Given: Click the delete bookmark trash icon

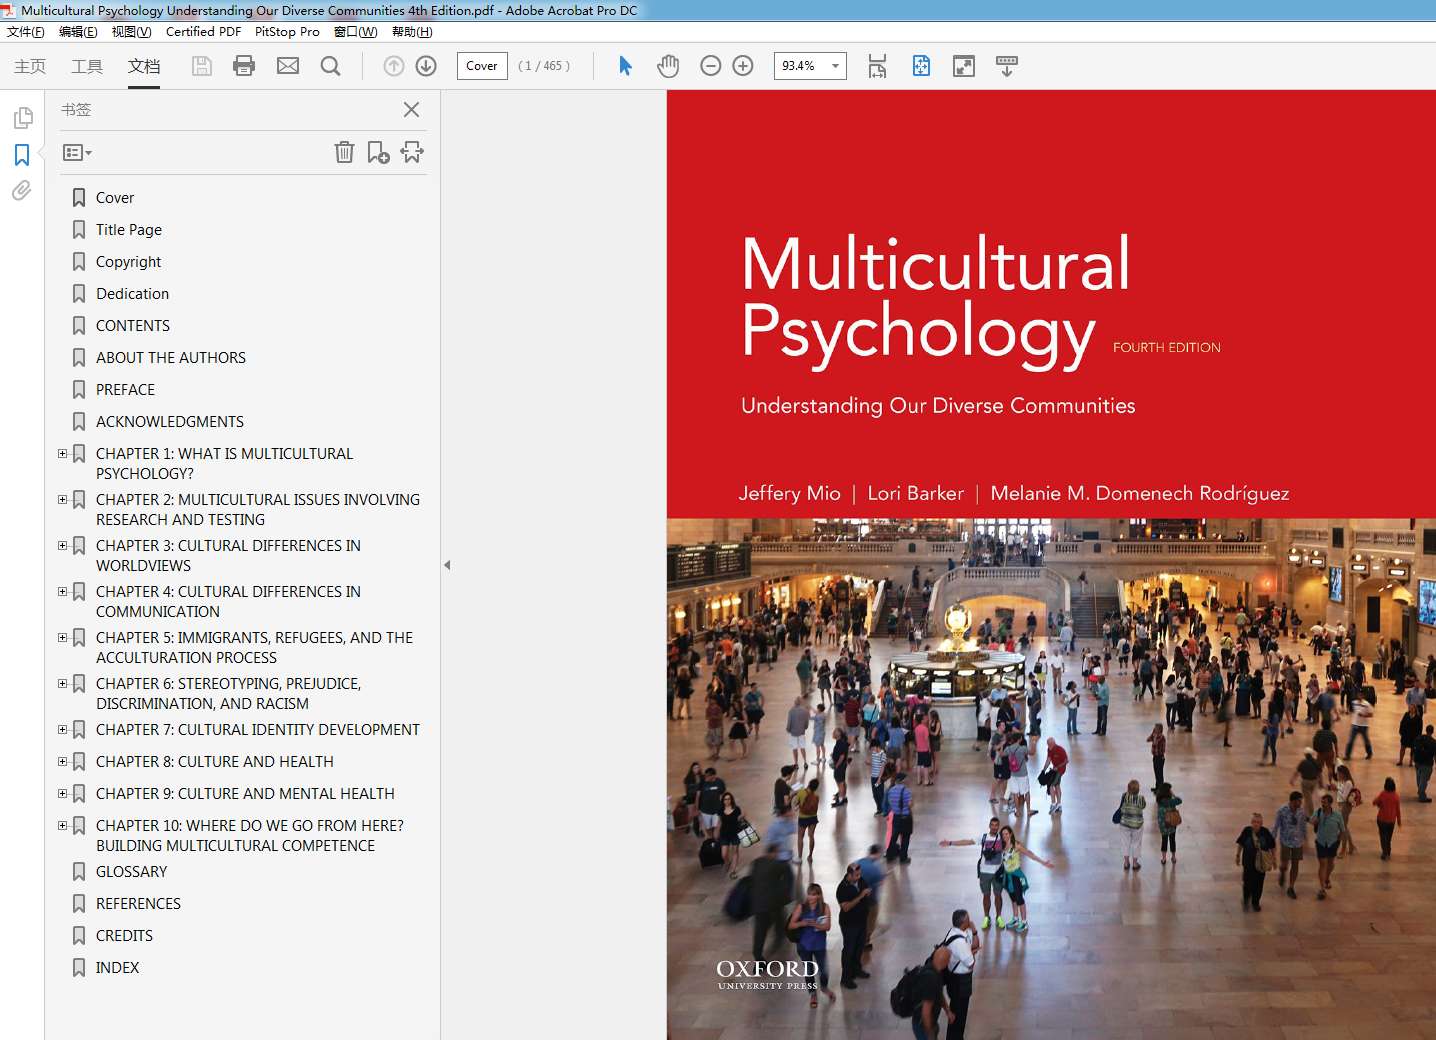Looking at the screenshot, I should [x=344, y=152].
